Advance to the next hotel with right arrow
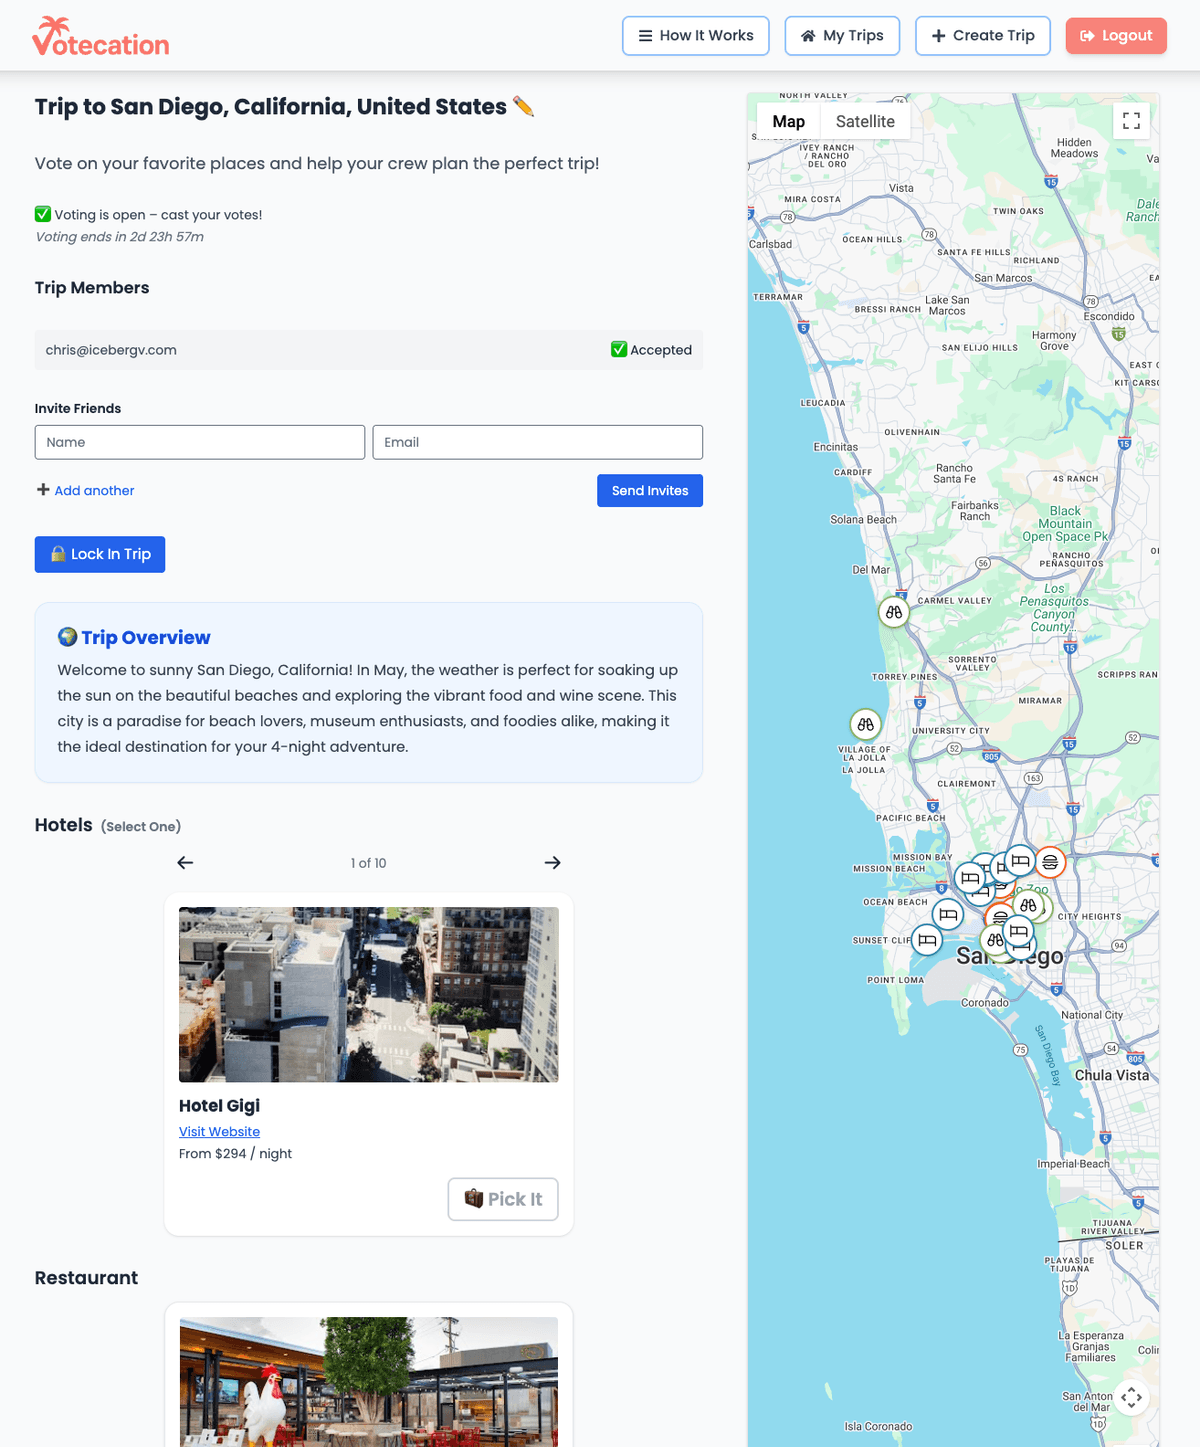 coord(552,862)
